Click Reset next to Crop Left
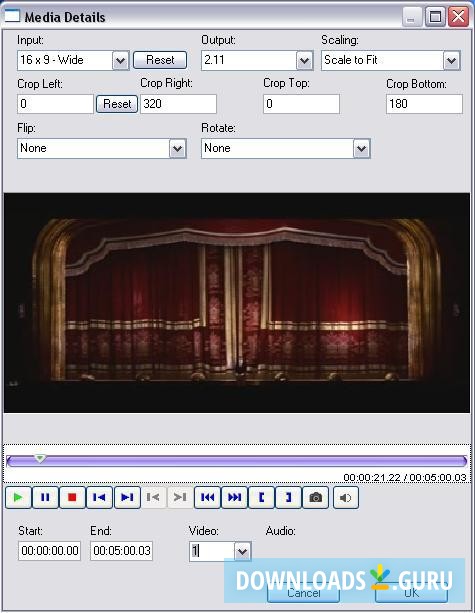Viewport: 475px width, 613px height. 117,104
